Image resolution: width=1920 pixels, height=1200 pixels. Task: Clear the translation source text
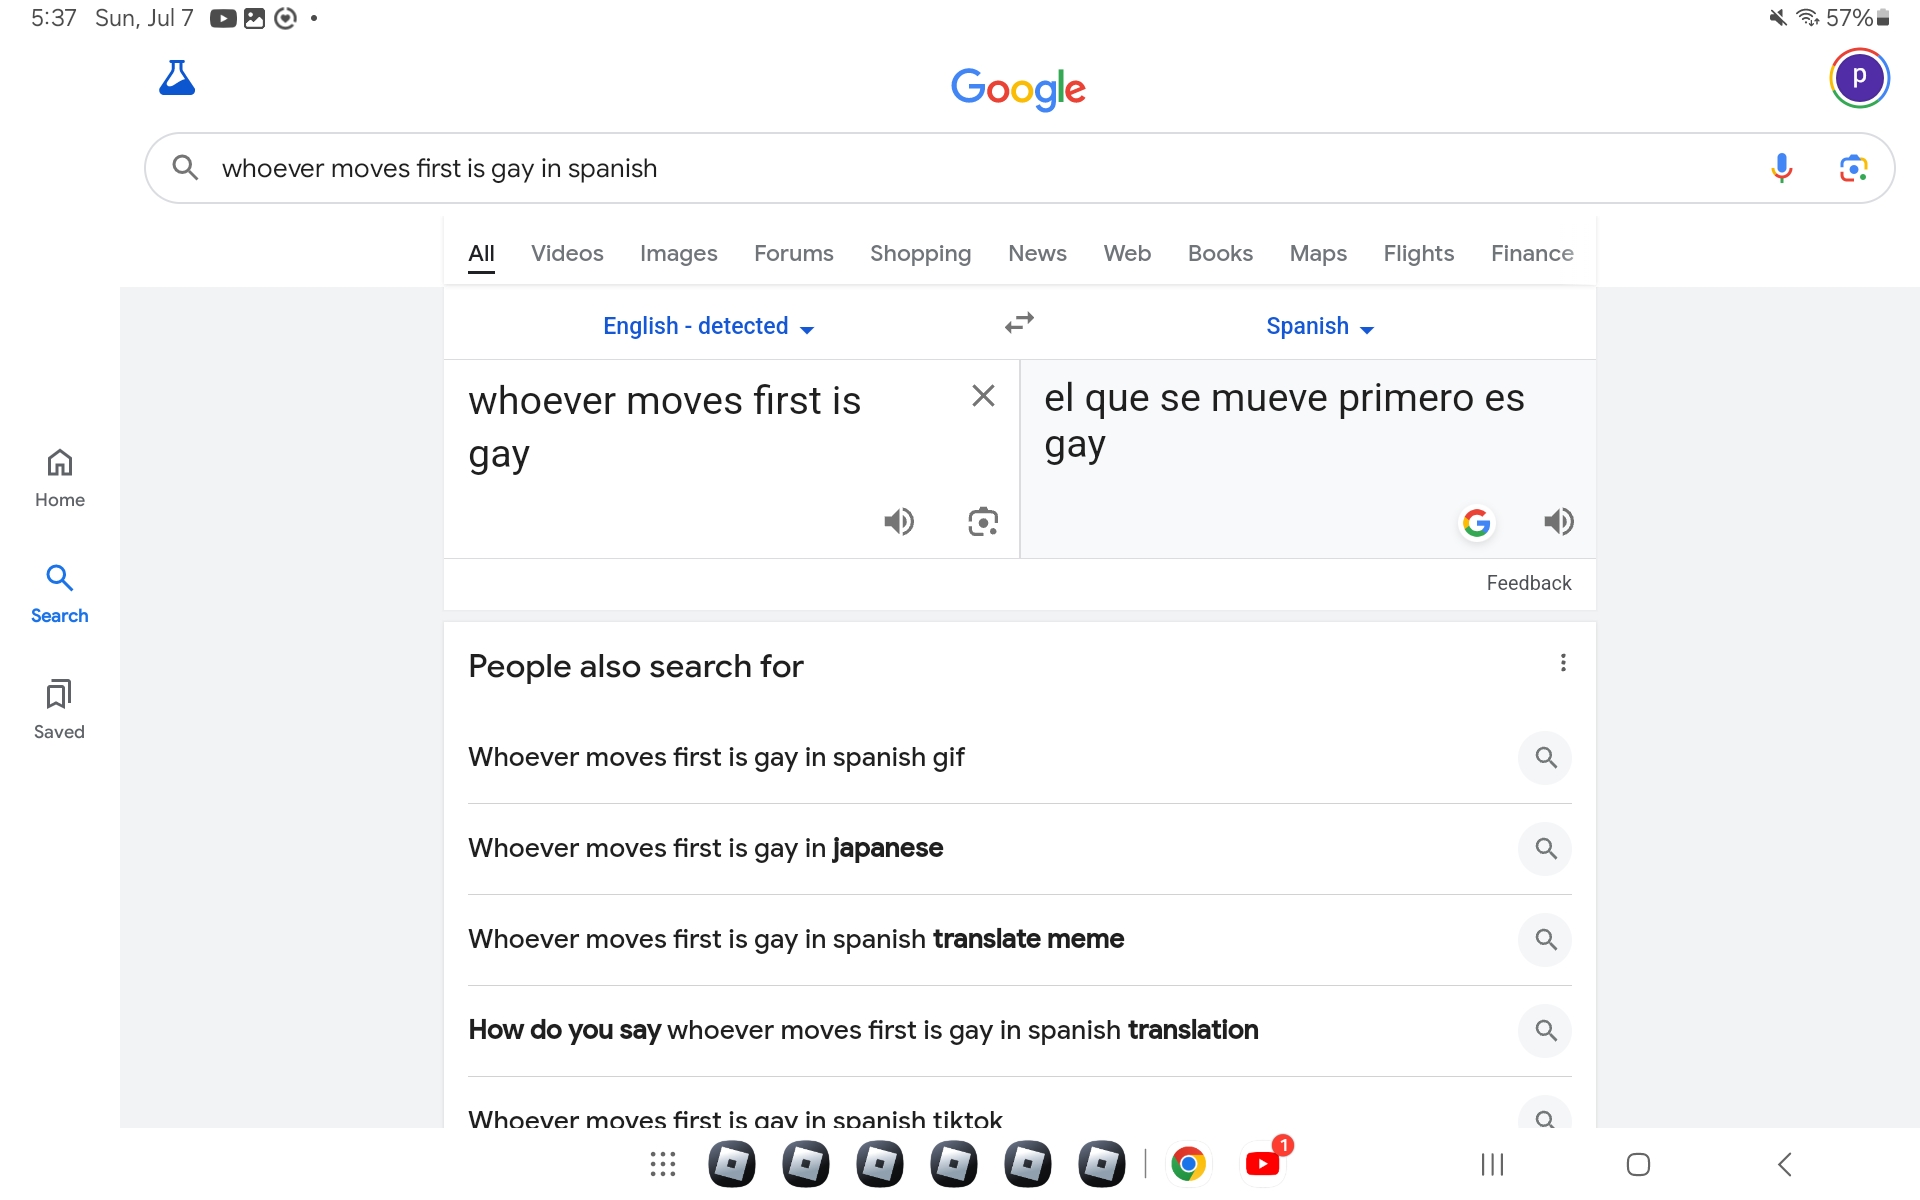(983, 396)
